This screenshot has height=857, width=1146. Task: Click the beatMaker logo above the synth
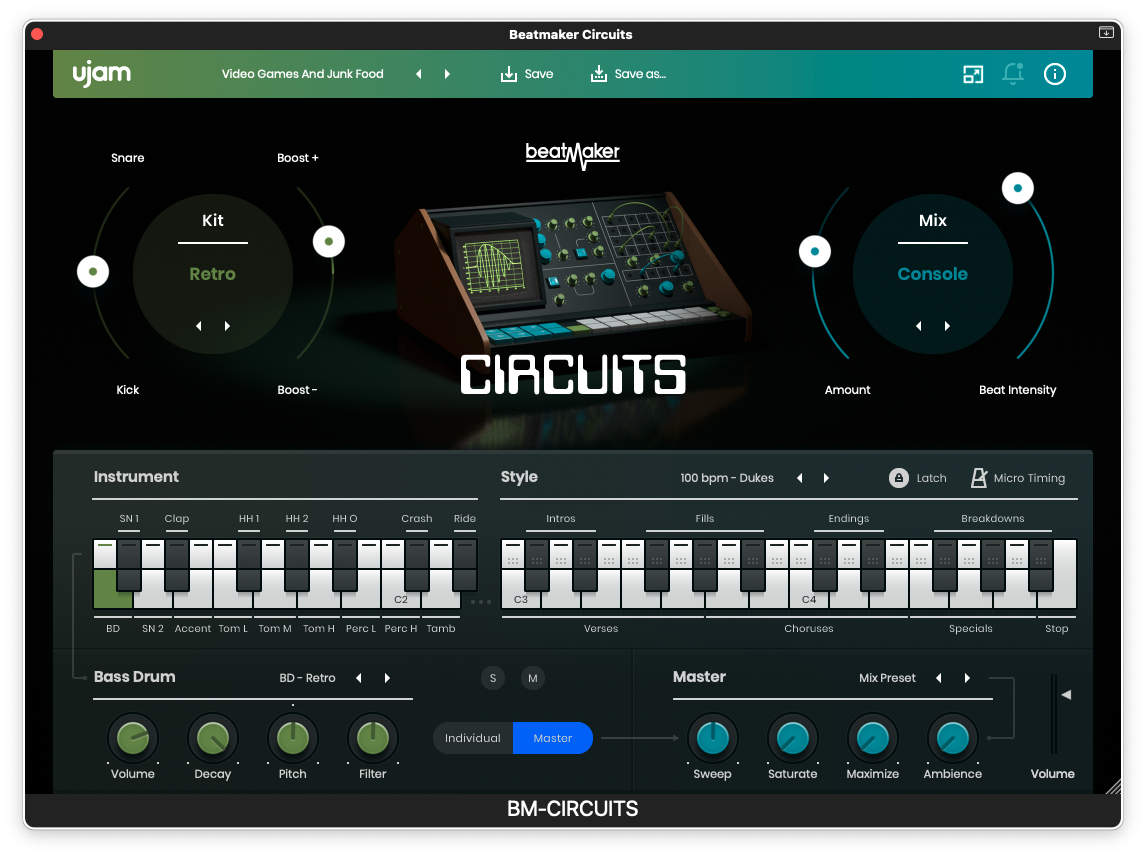coord(573,154)
